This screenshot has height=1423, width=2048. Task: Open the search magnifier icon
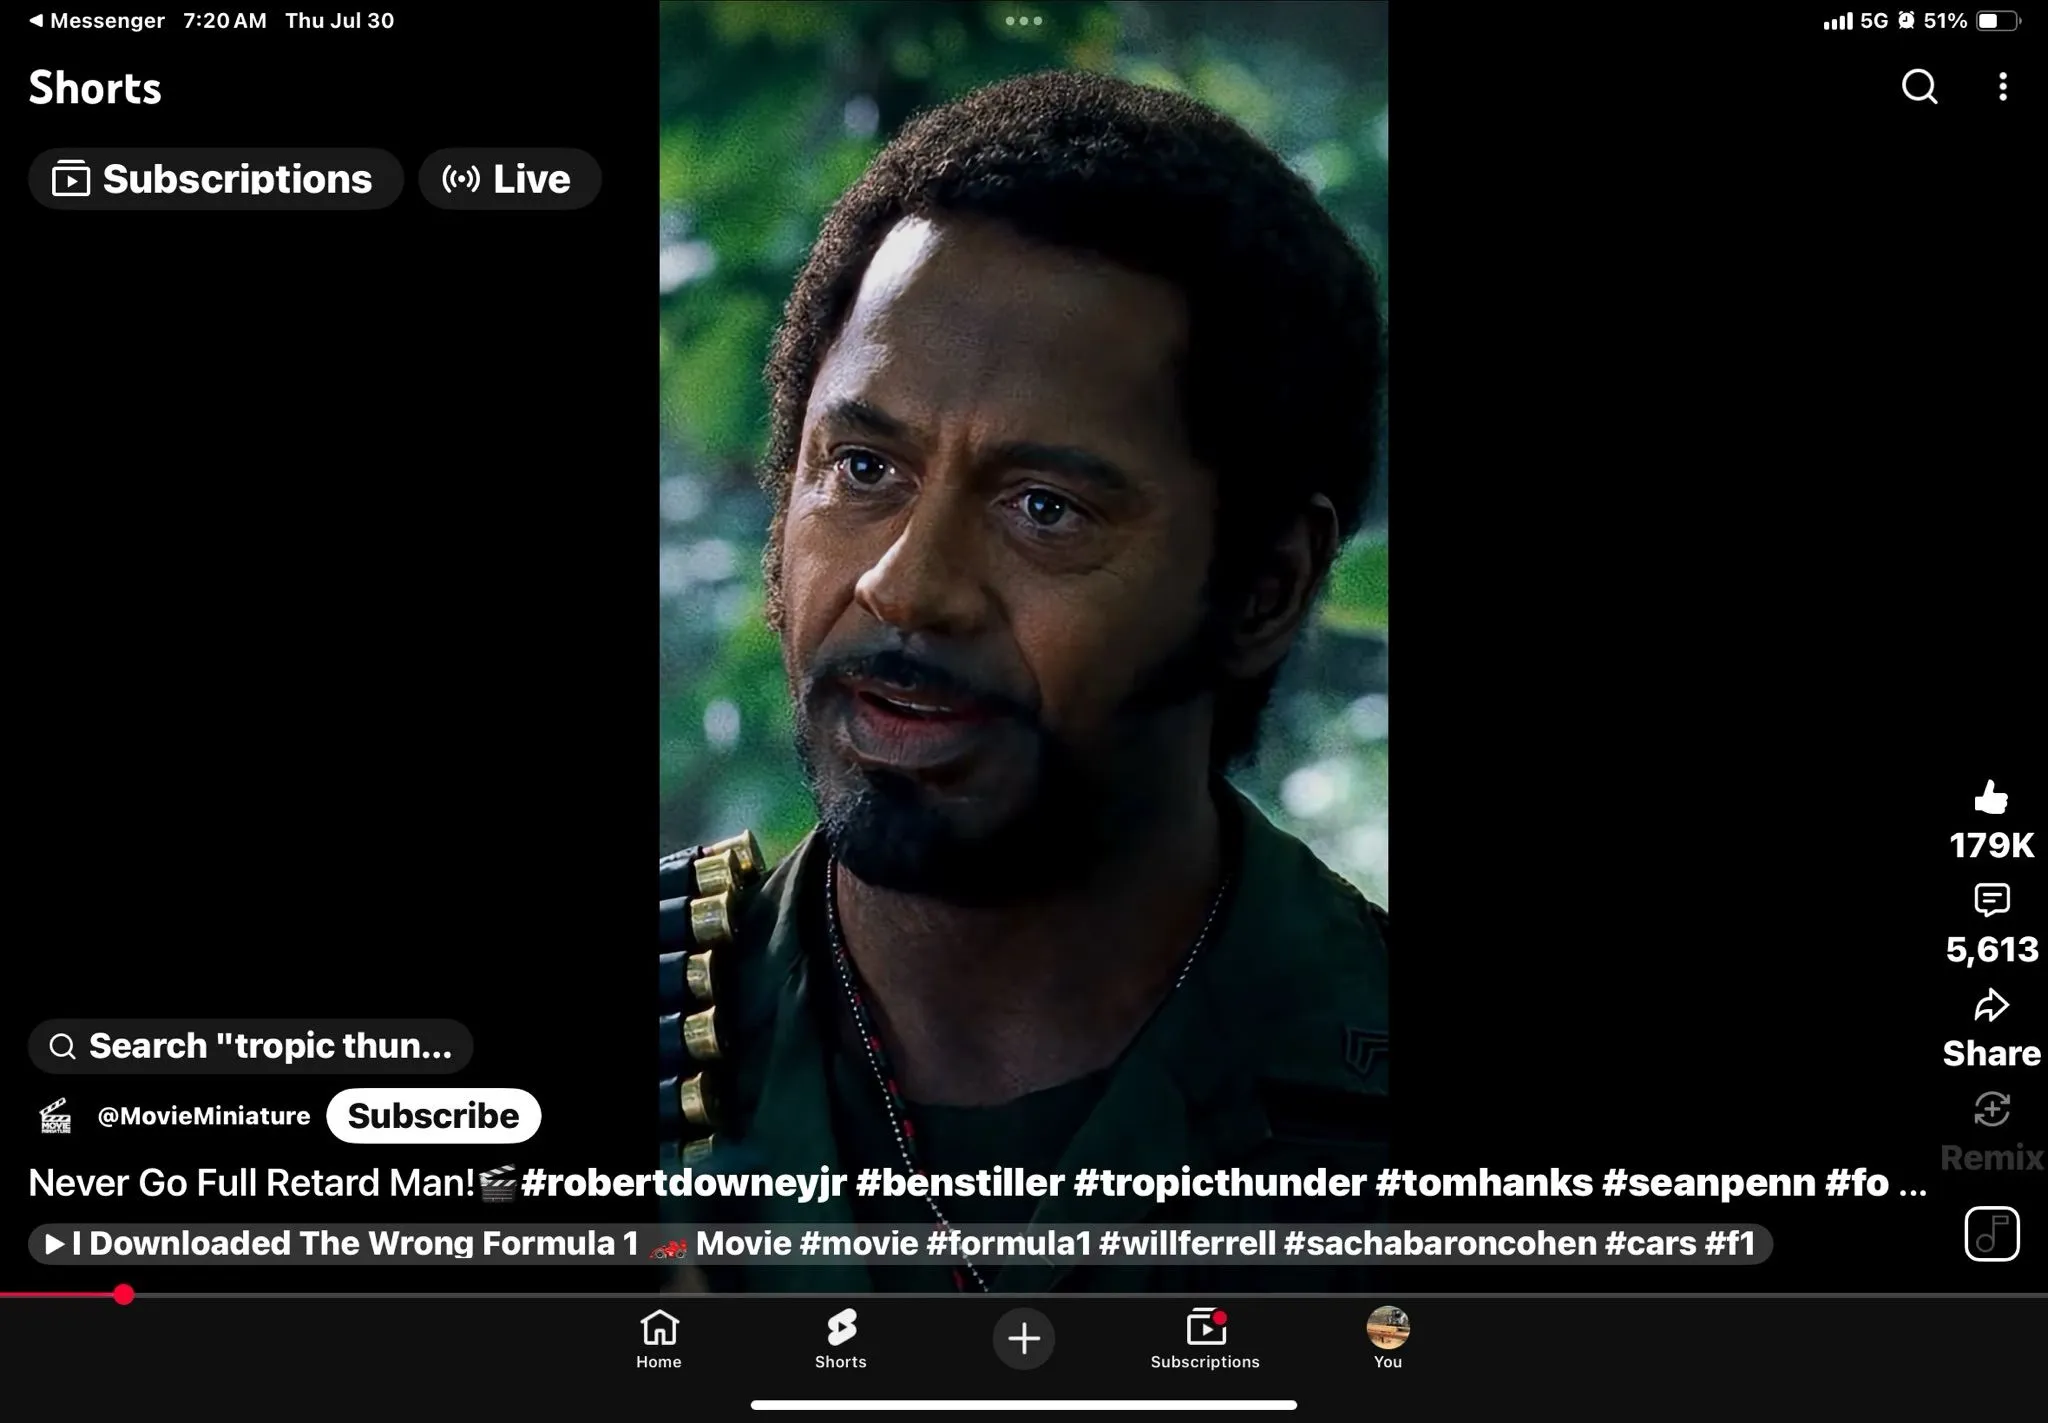tap(1919, 87)
